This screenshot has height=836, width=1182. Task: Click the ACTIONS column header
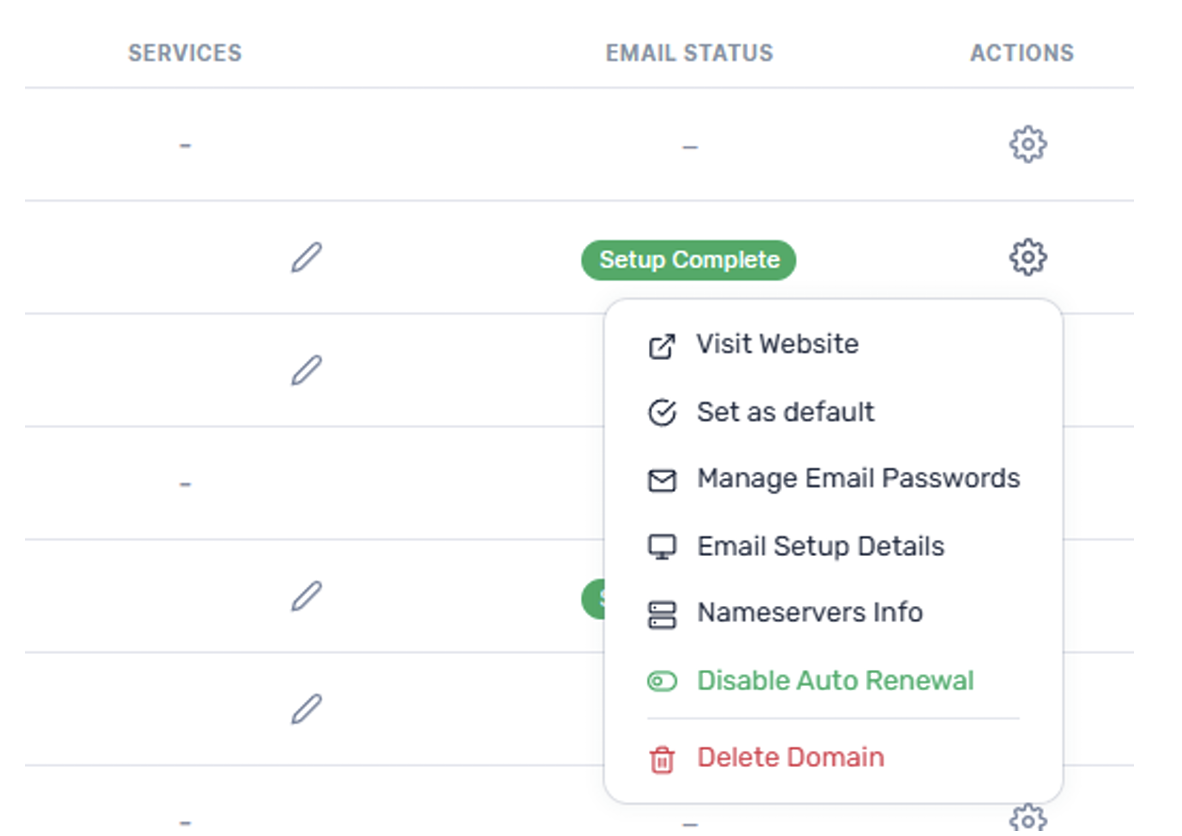pyautogui.click(x=1021, y=53)
